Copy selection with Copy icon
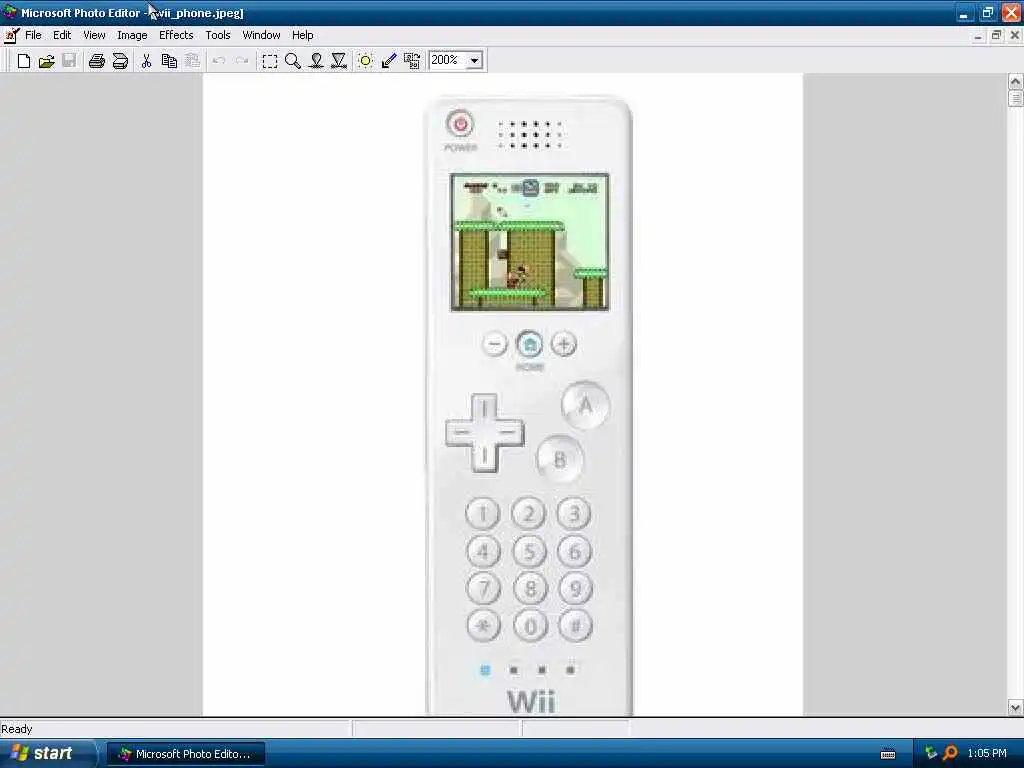1024x768 pixels. 169,61
